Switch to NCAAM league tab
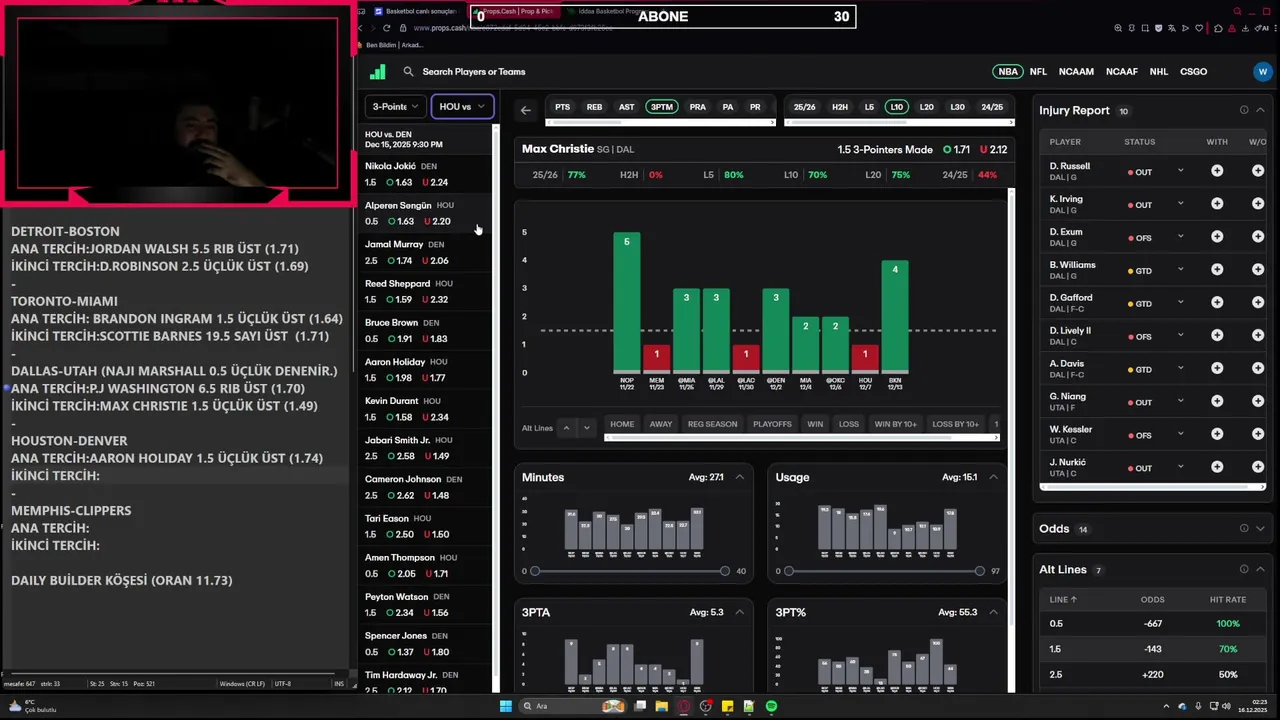The width and height of the screenshot is (1280, 720). tap(1077, 72)
